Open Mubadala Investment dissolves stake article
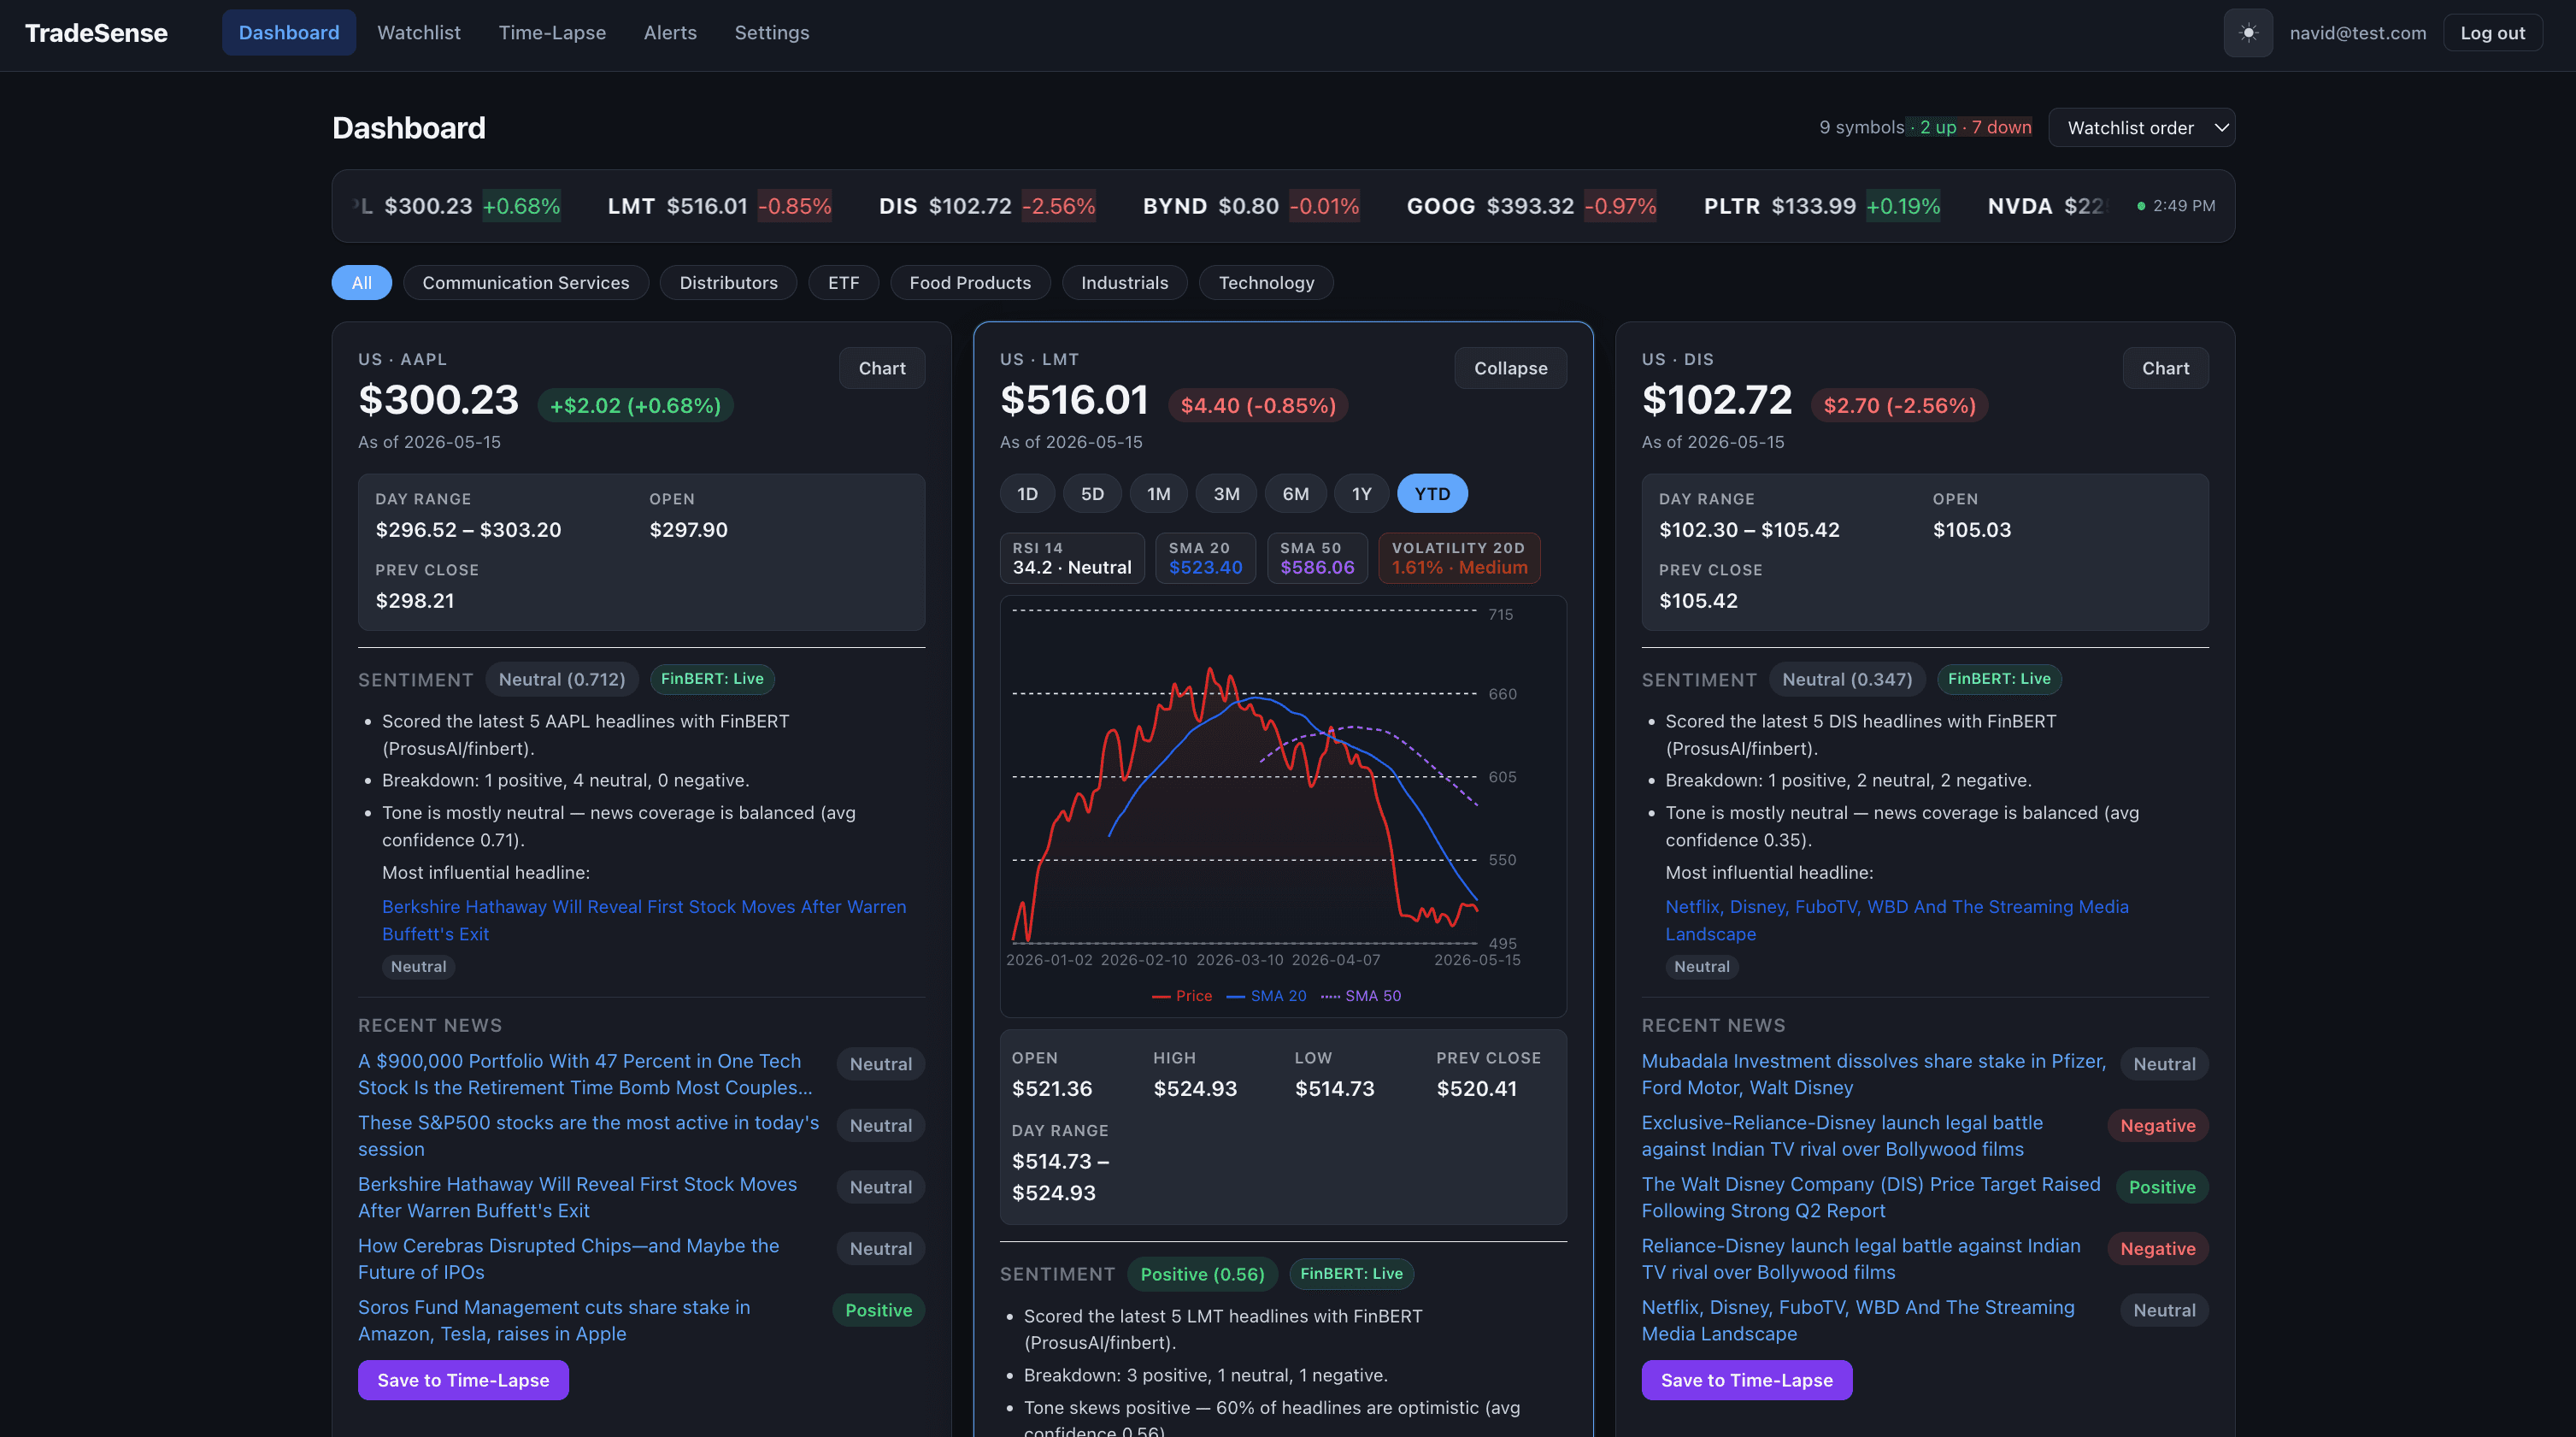 [1873, 1074]
